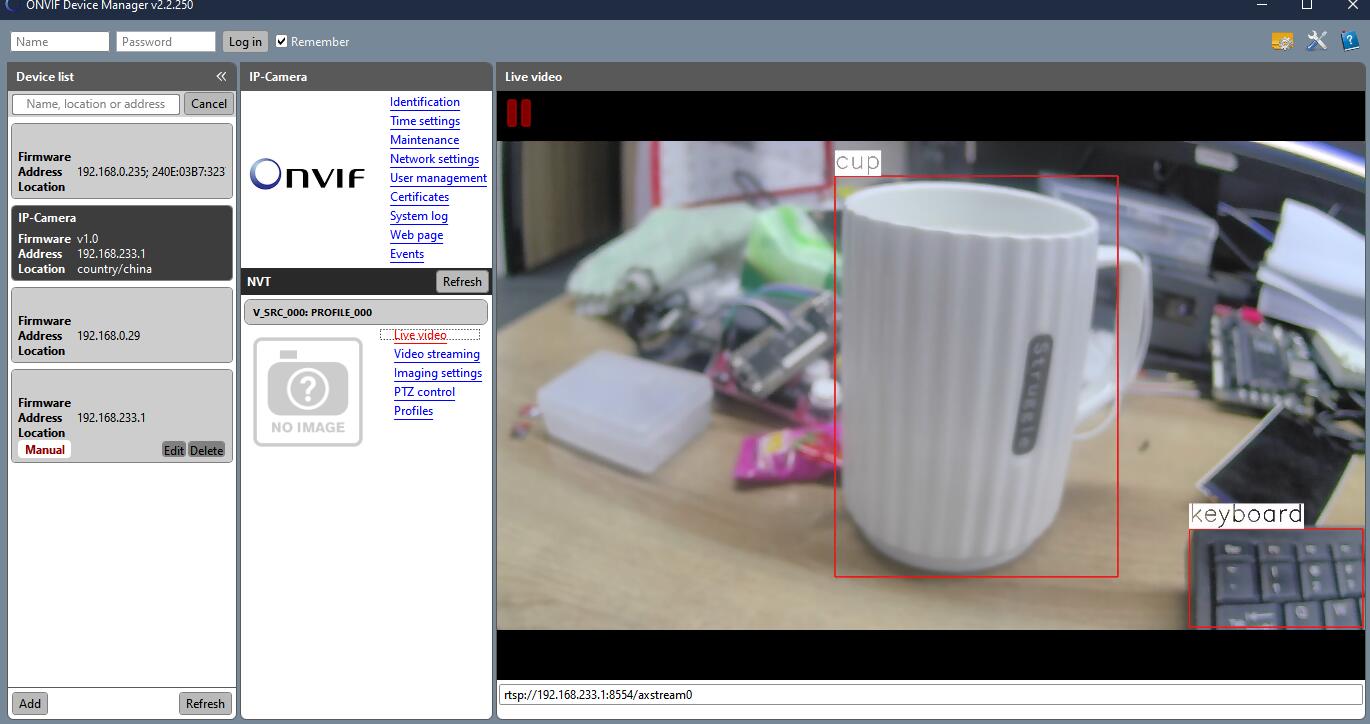The image size is (1370, 724).
Task: Open the Profiles link
Action: [x=413, y=411]
